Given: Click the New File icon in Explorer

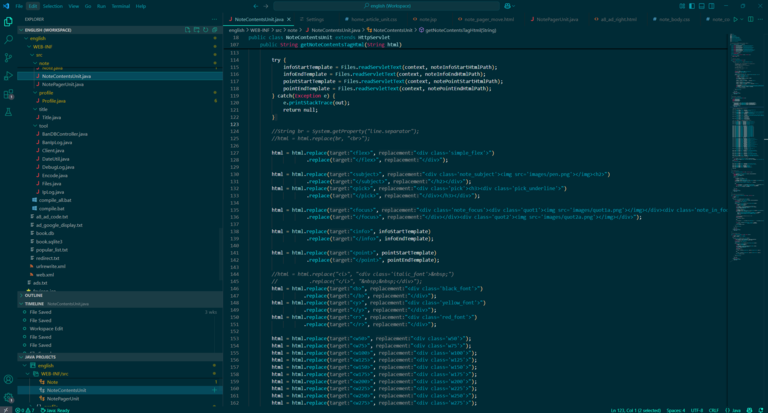Looking at the screenshot, I should point(188,30).
